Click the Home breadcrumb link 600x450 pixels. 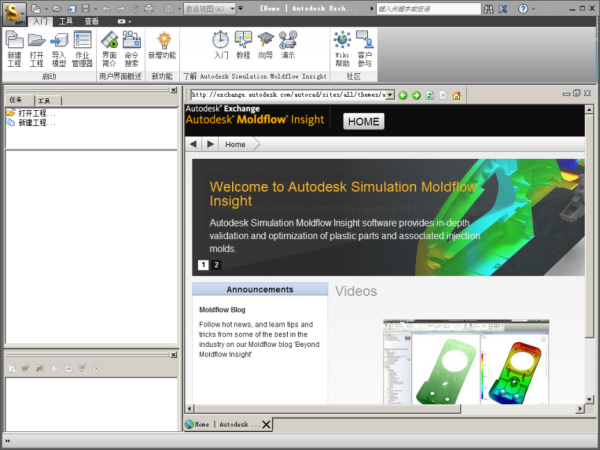pos(235,144)
